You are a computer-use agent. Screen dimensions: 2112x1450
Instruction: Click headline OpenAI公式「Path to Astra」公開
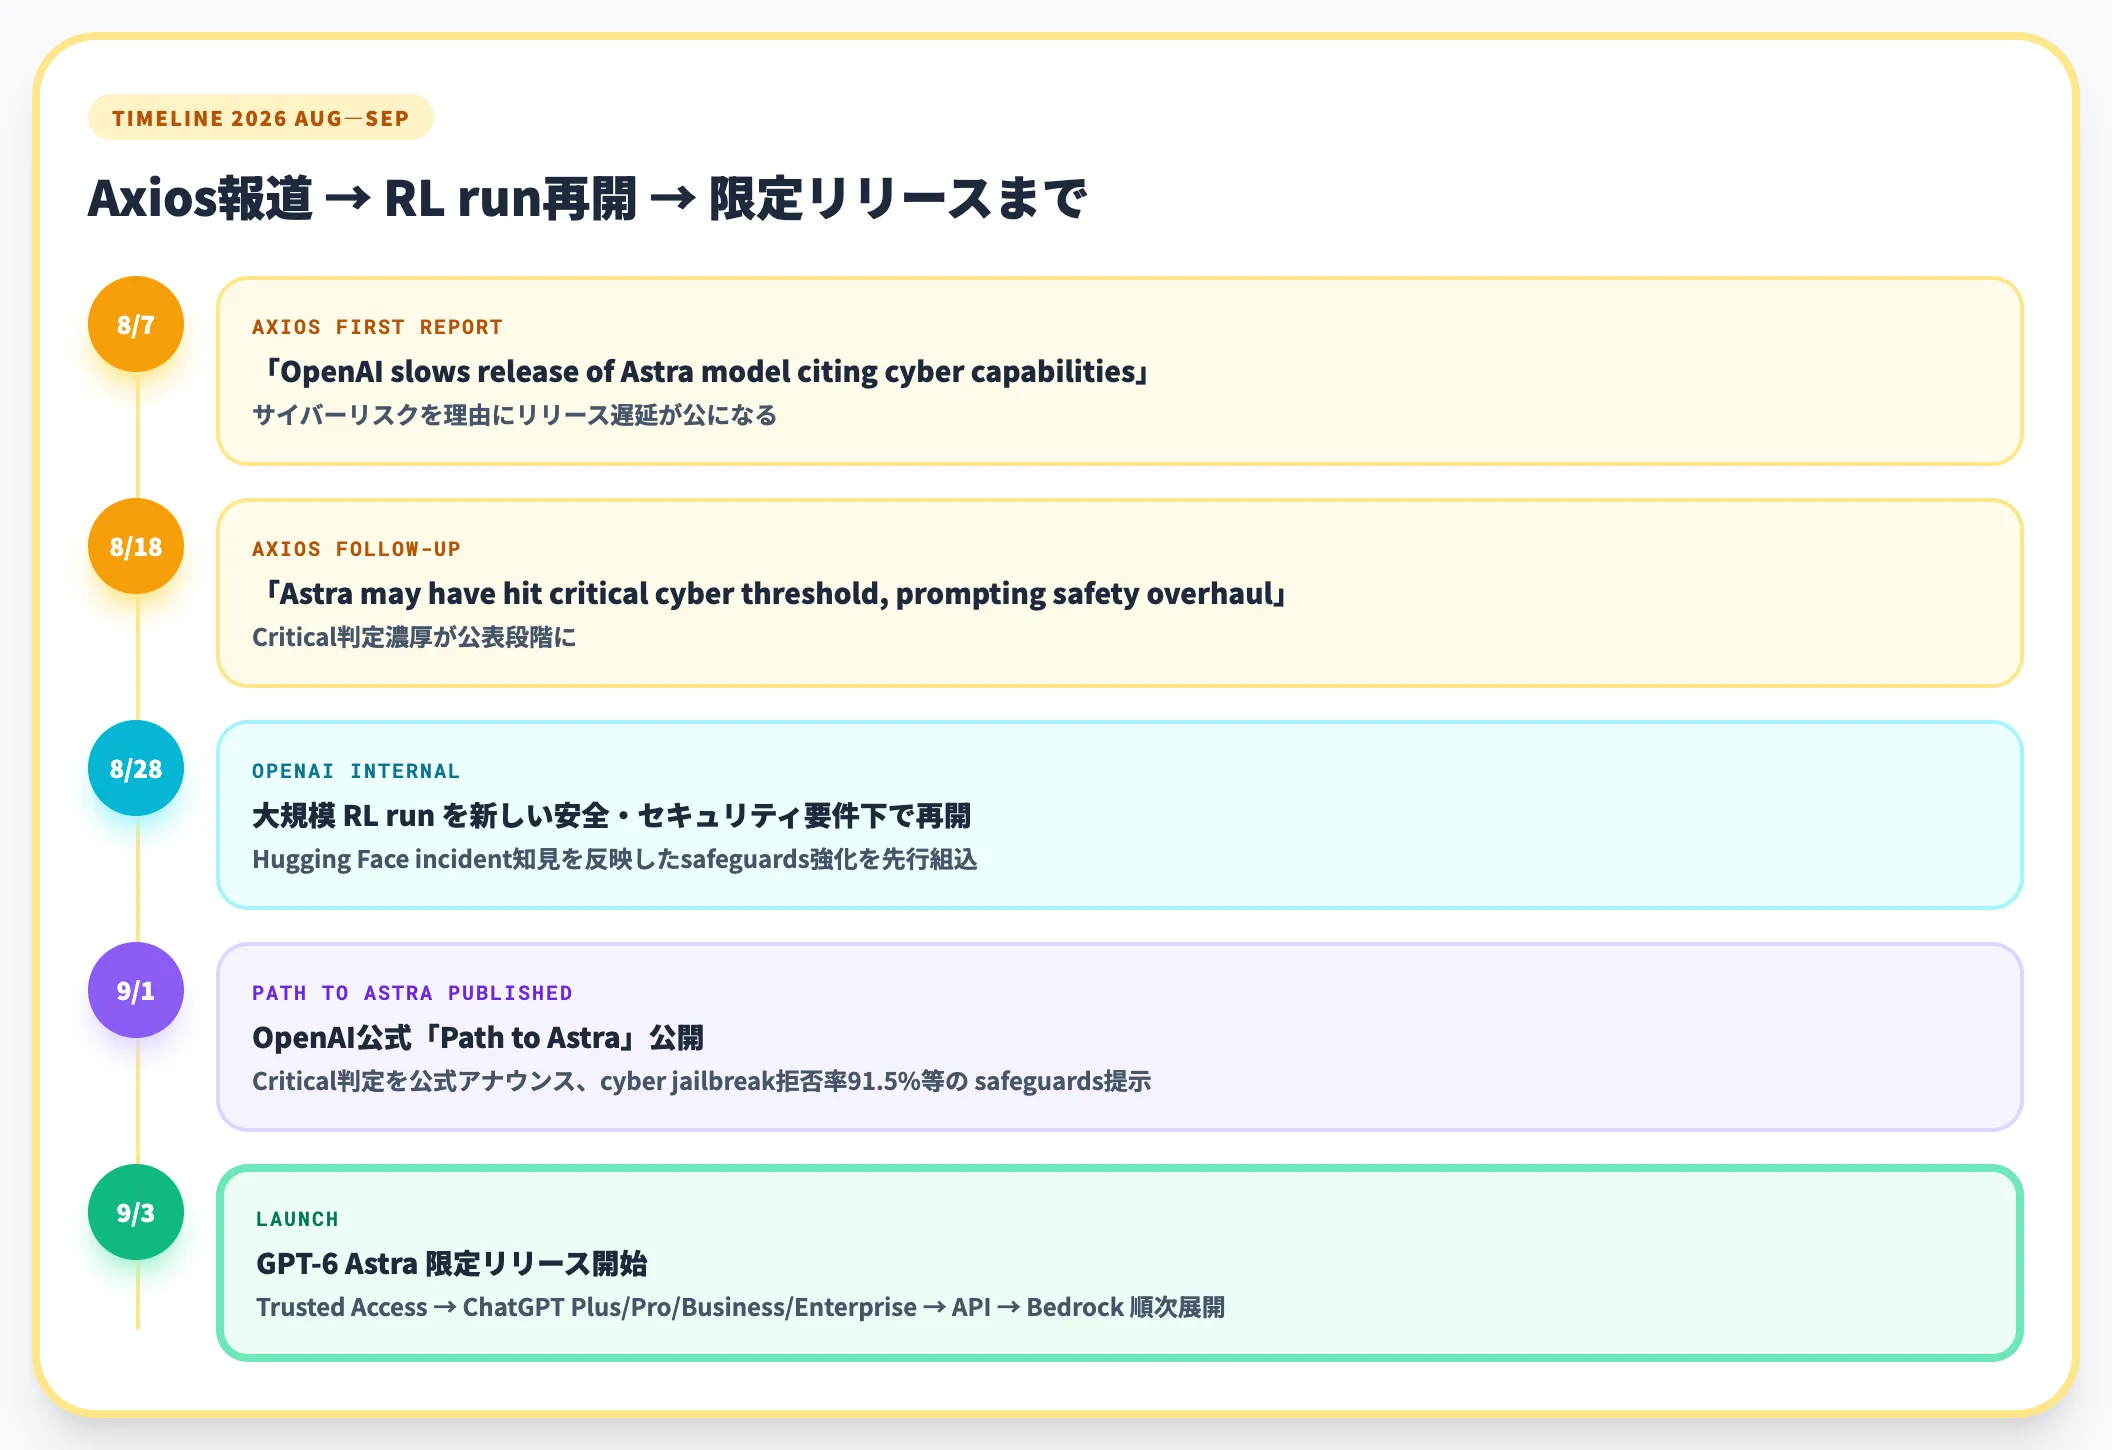[x=478, y=1038]
